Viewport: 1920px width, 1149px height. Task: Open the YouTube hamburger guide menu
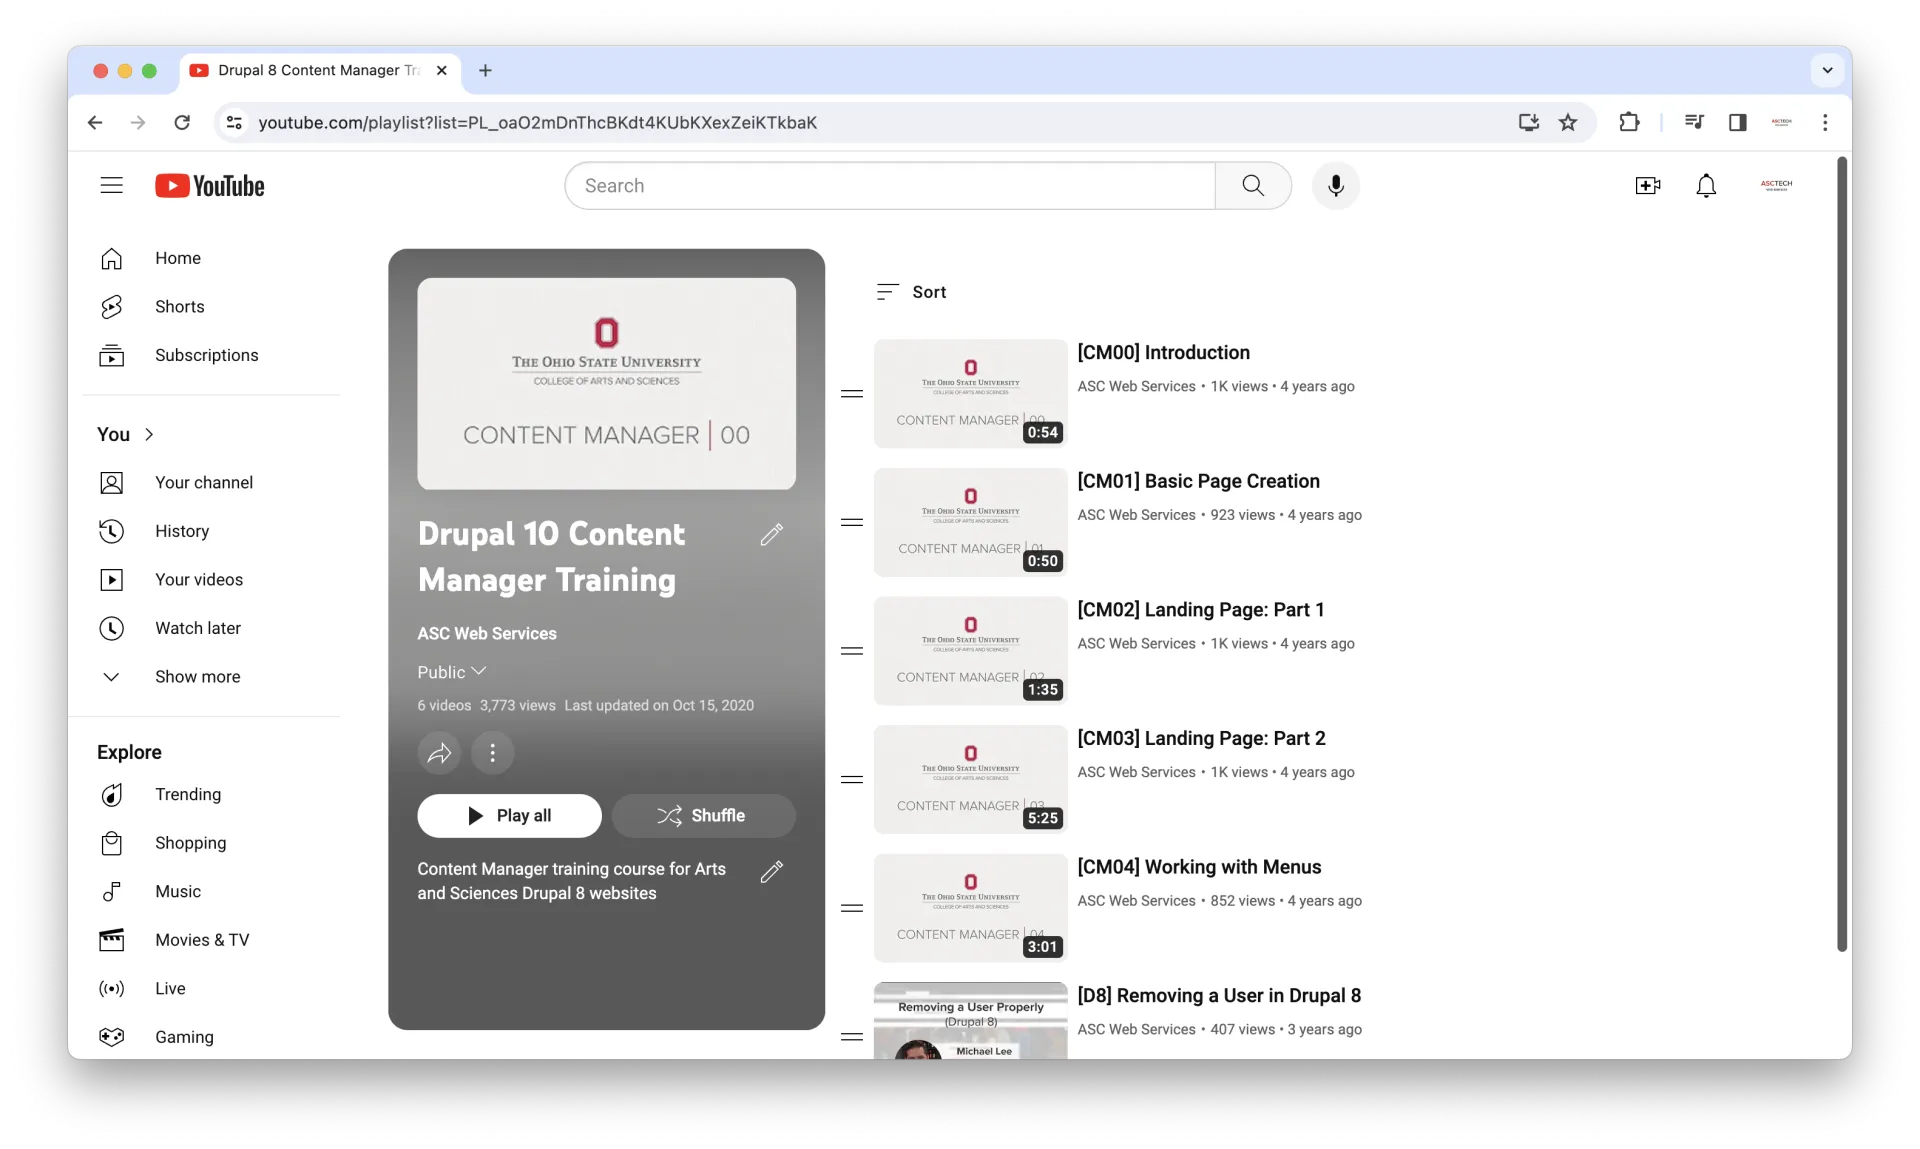pos(111,186)
